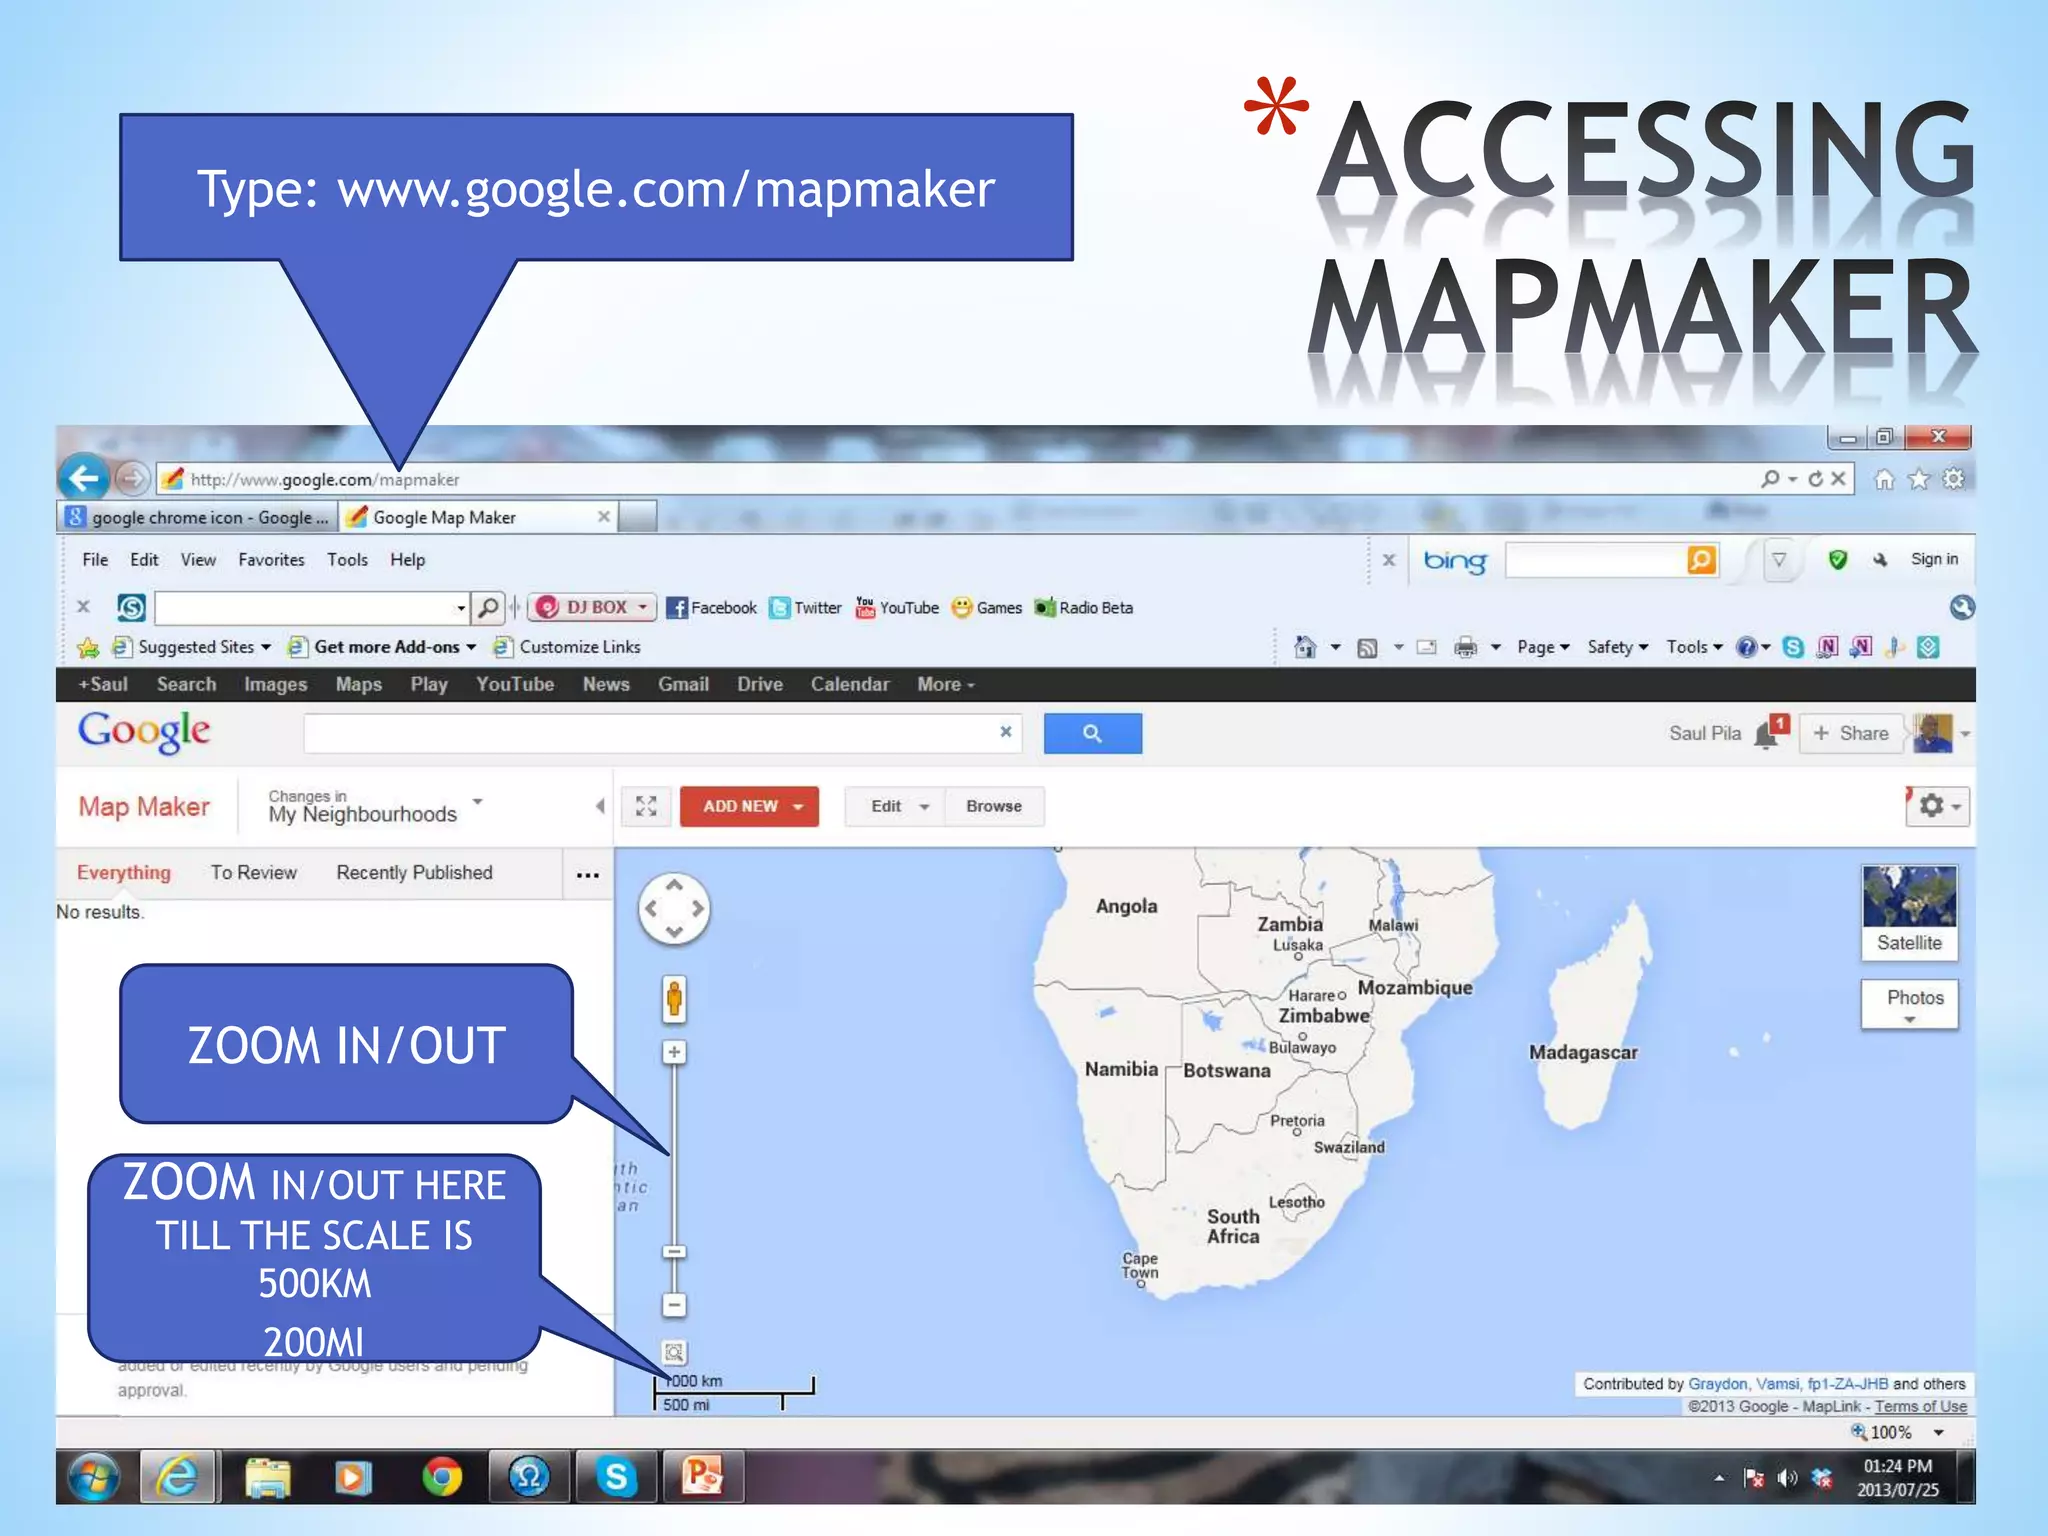Switch map to Satellite view
This screenshot has height=1536, width=2048.
(1909, 912)
